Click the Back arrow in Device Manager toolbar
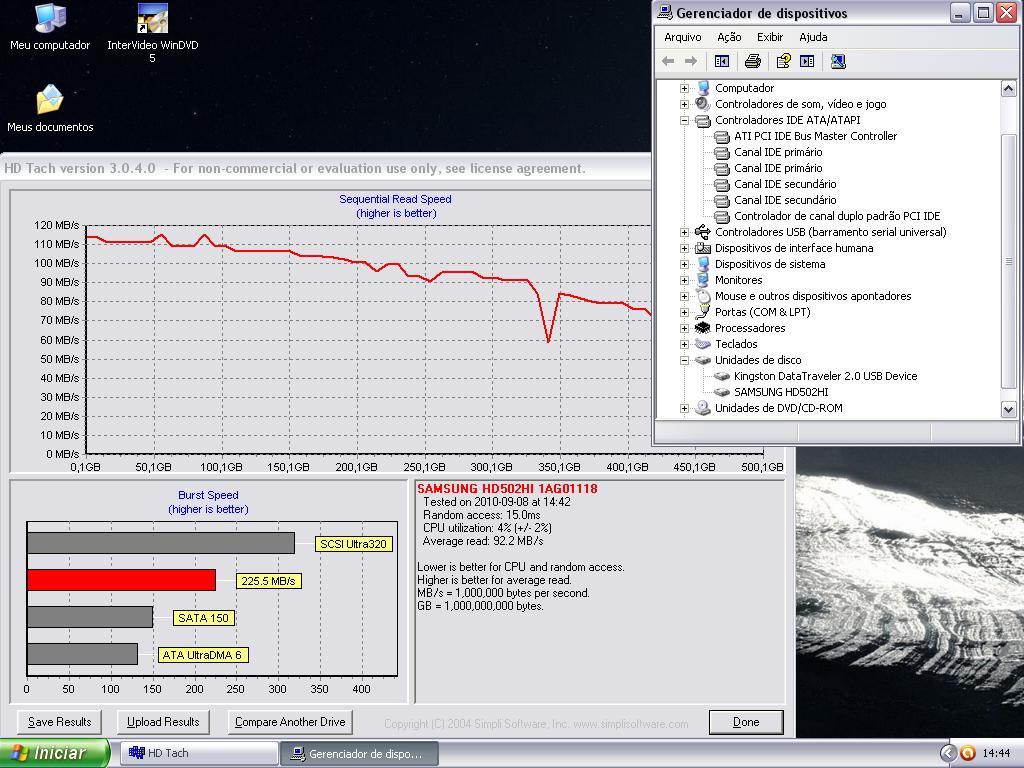Screen dimensions: 1024x768 pos(667,61)
